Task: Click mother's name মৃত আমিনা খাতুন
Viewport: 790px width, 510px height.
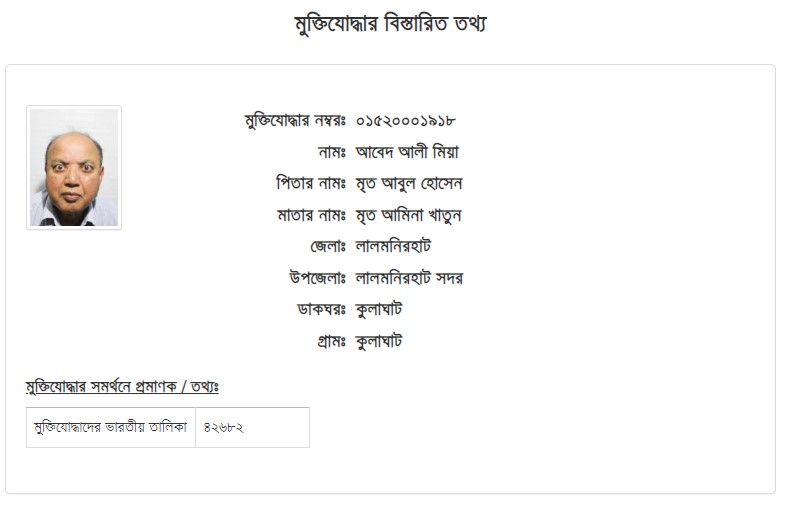Action: 409,215
